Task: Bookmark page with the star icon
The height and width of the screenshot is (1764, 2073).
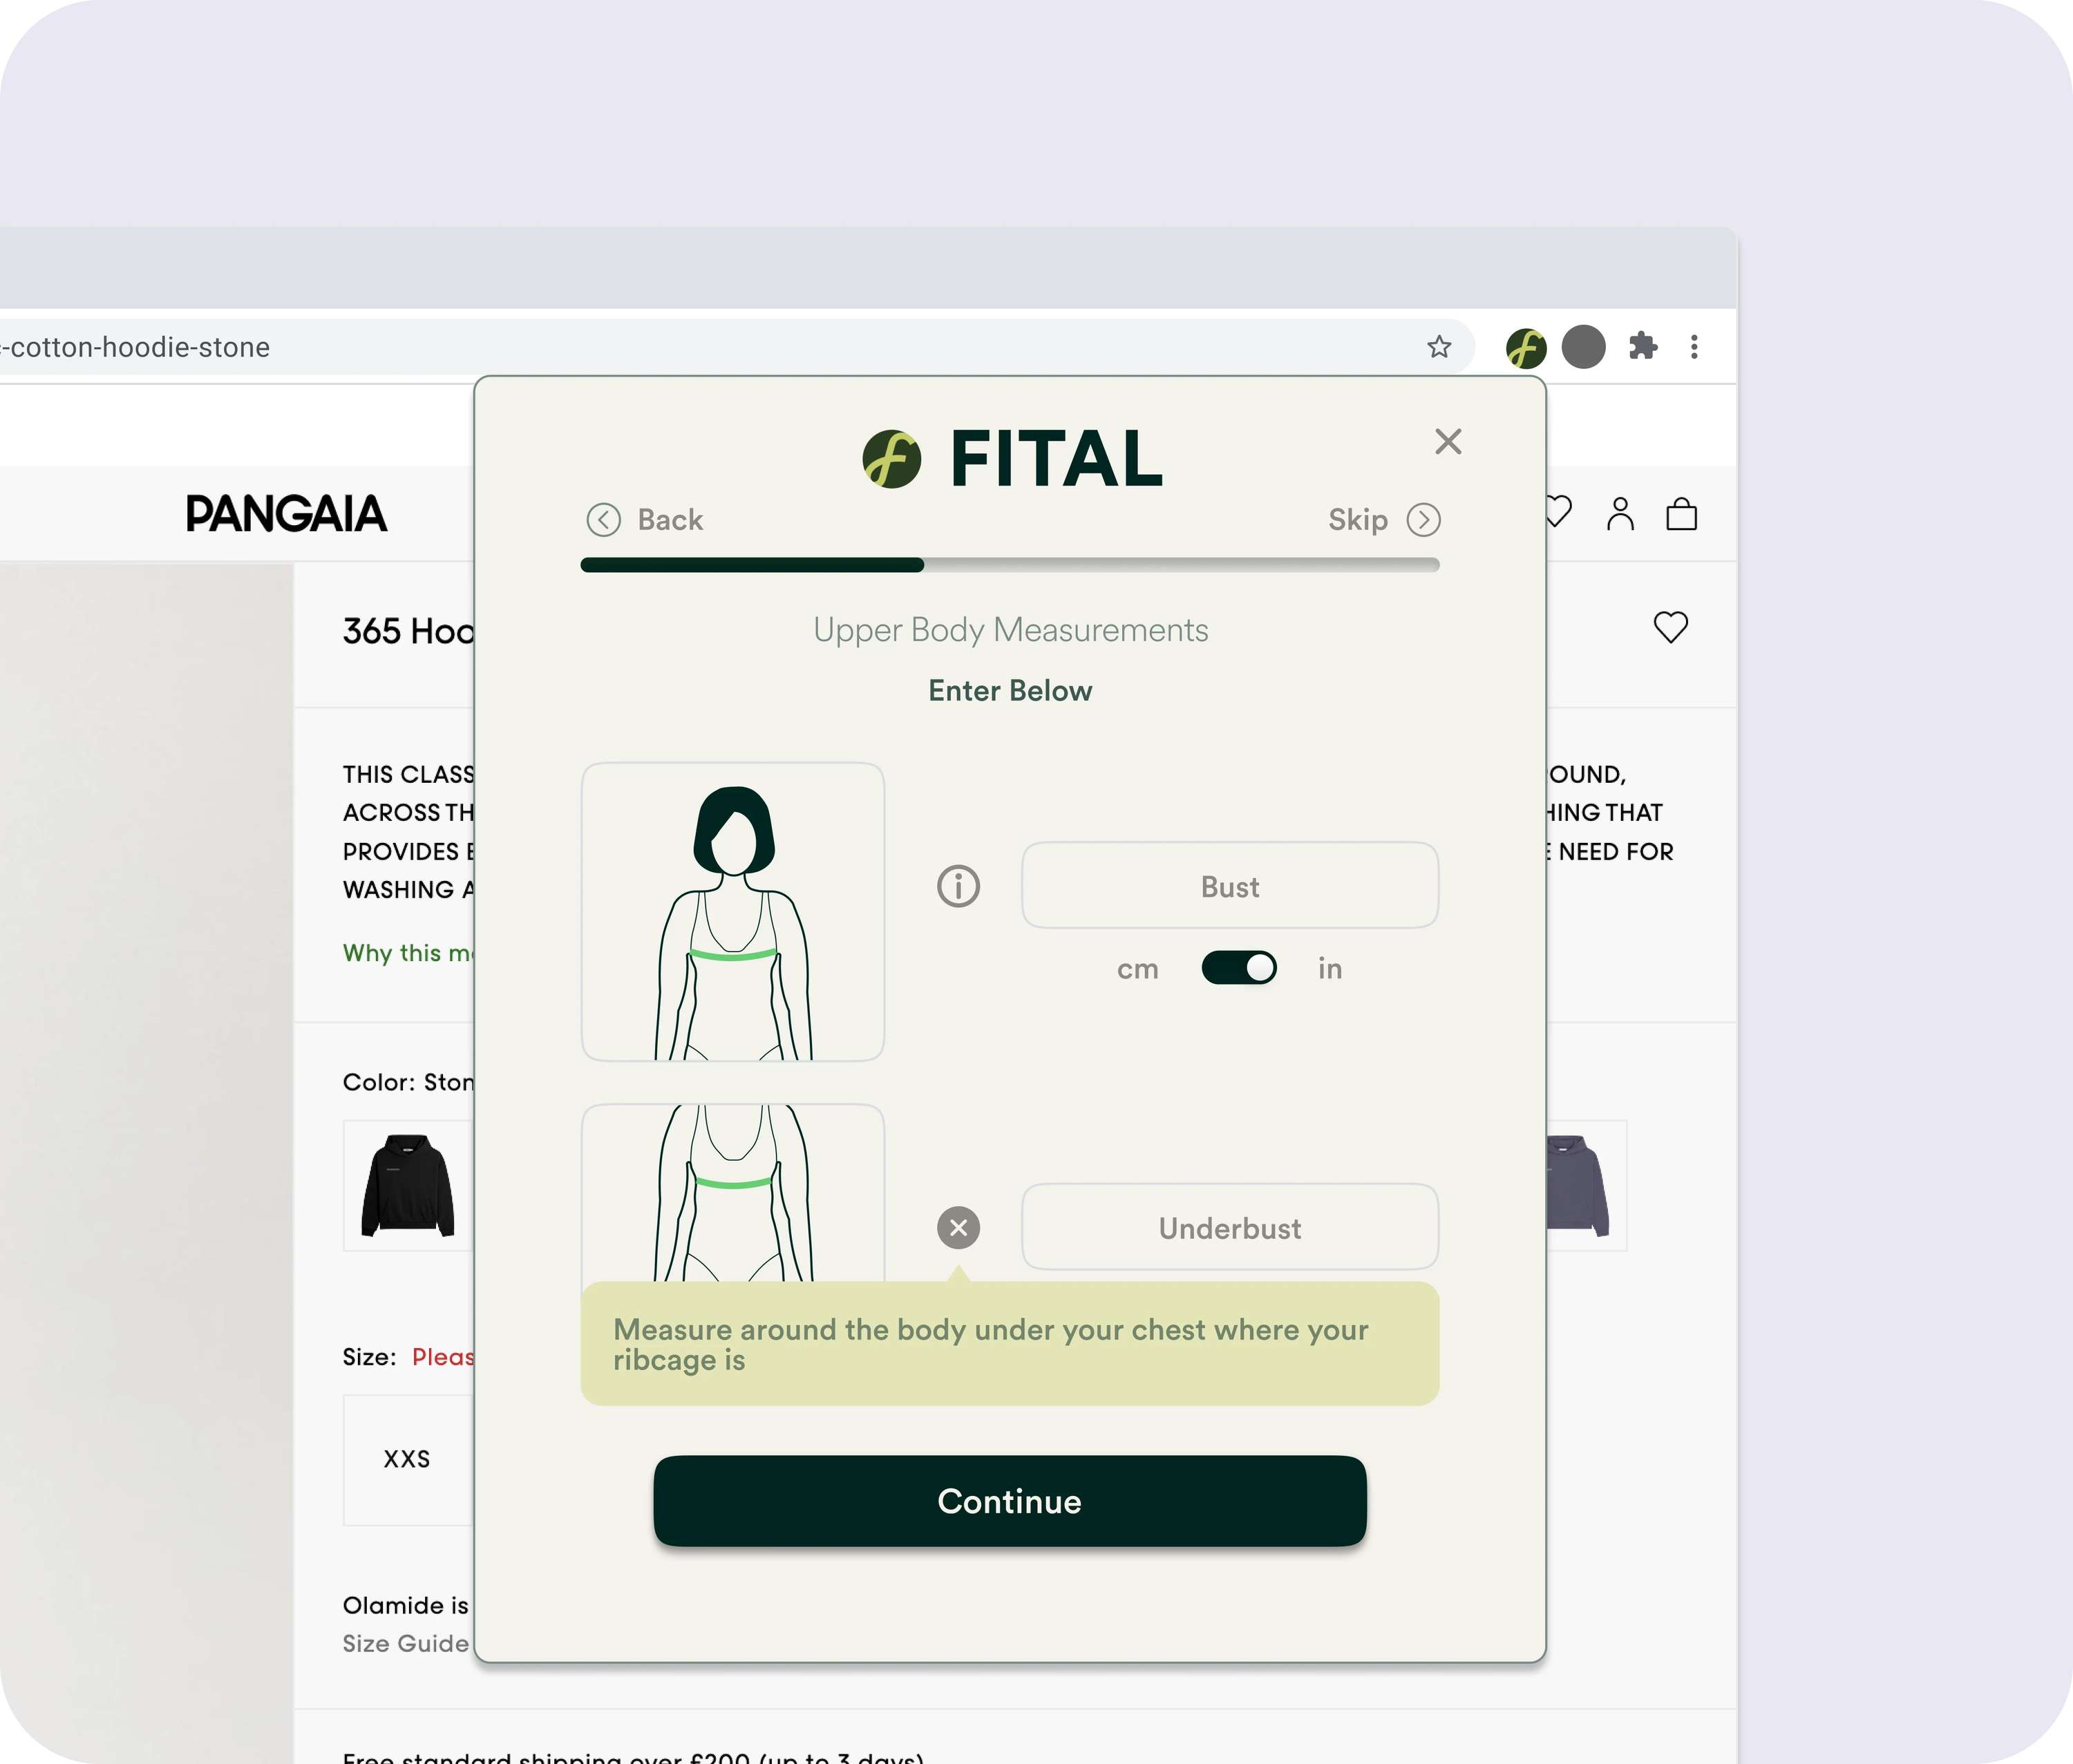Action: tap(1438, 347)
